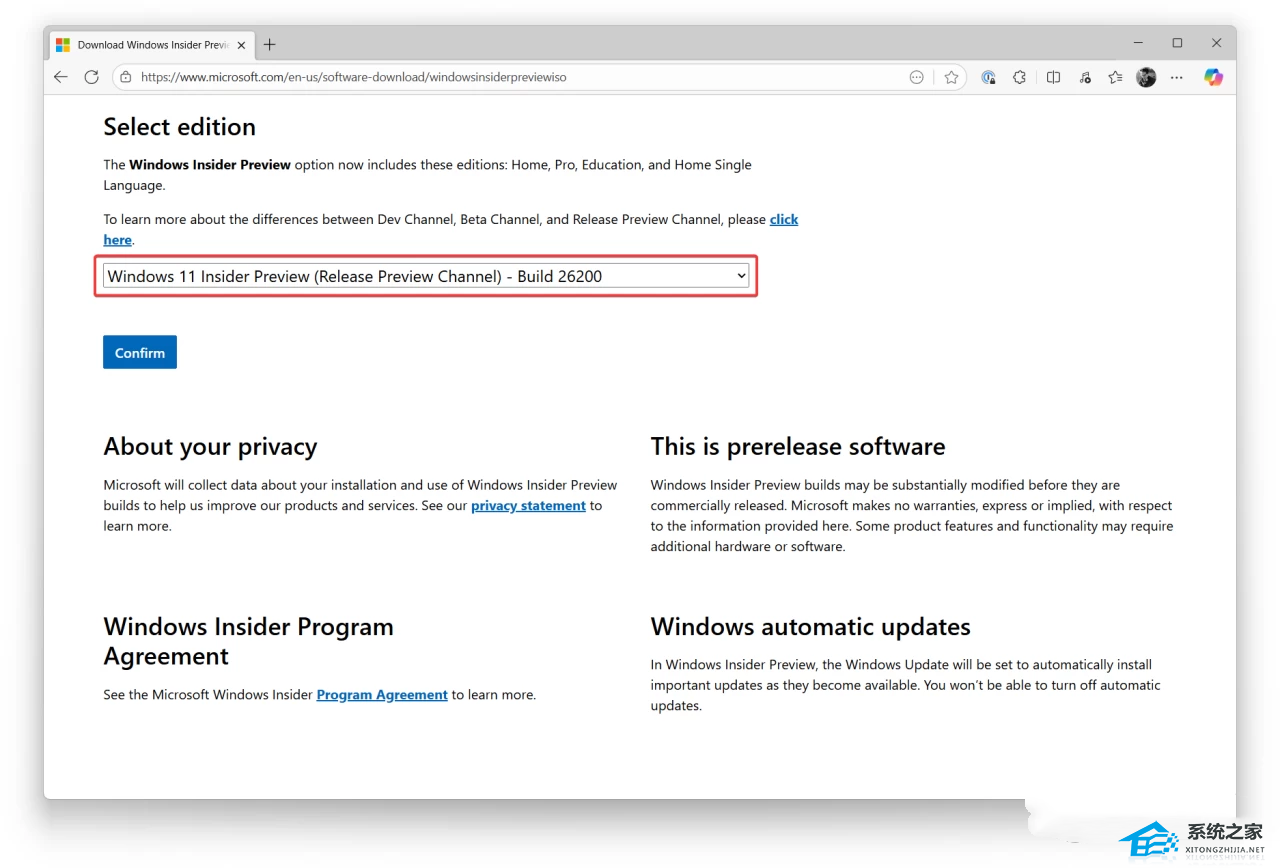This screenshot has width=1280, height=868.
Task: Add this page to favorites with the star
Action: click(951, 77)
